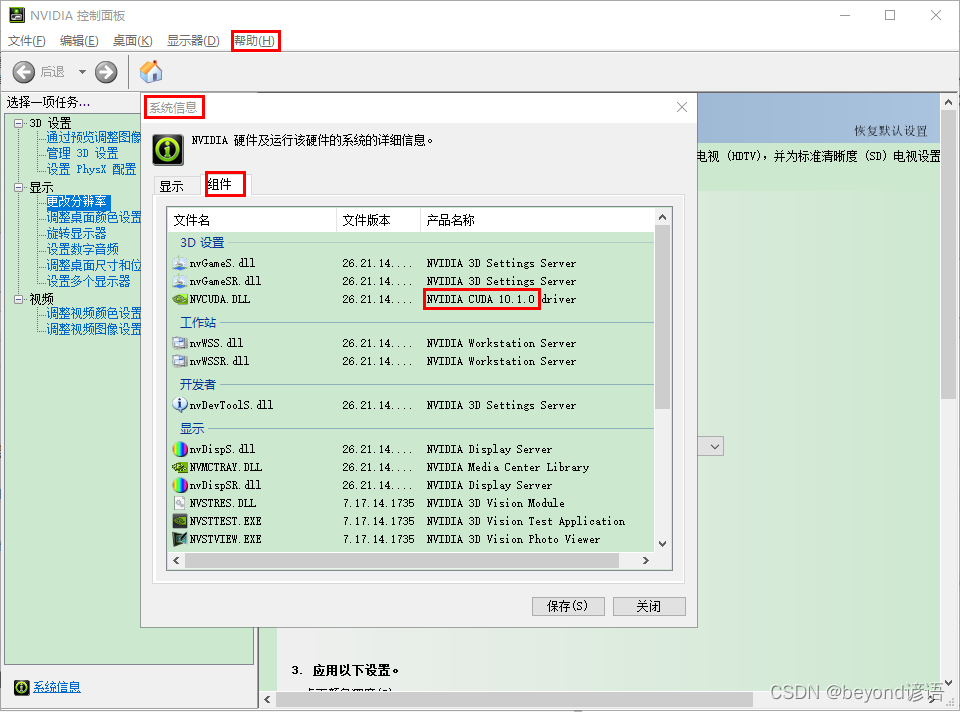
Task: Collapse the 3D 设置 tree node
Action: pos(18,124)
